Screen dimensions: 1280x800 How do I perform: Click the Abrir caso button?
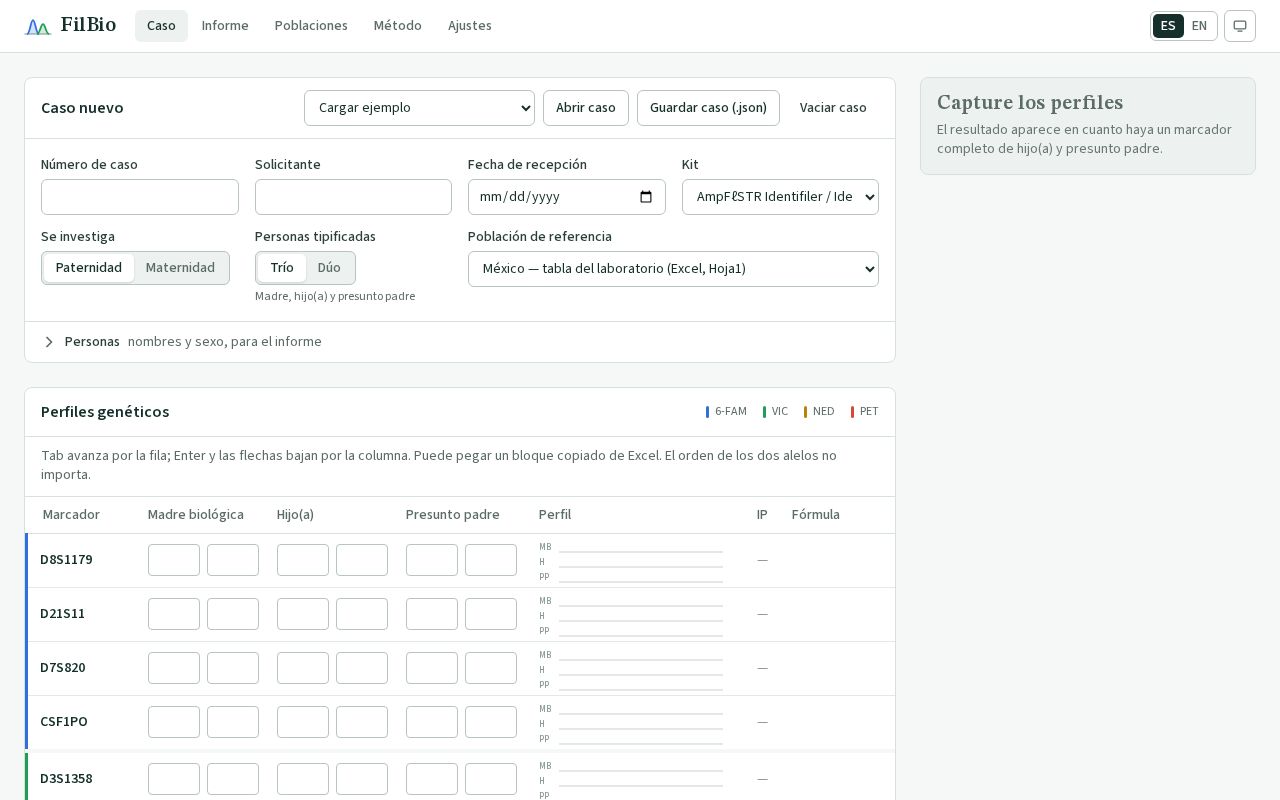click(586, 108)
